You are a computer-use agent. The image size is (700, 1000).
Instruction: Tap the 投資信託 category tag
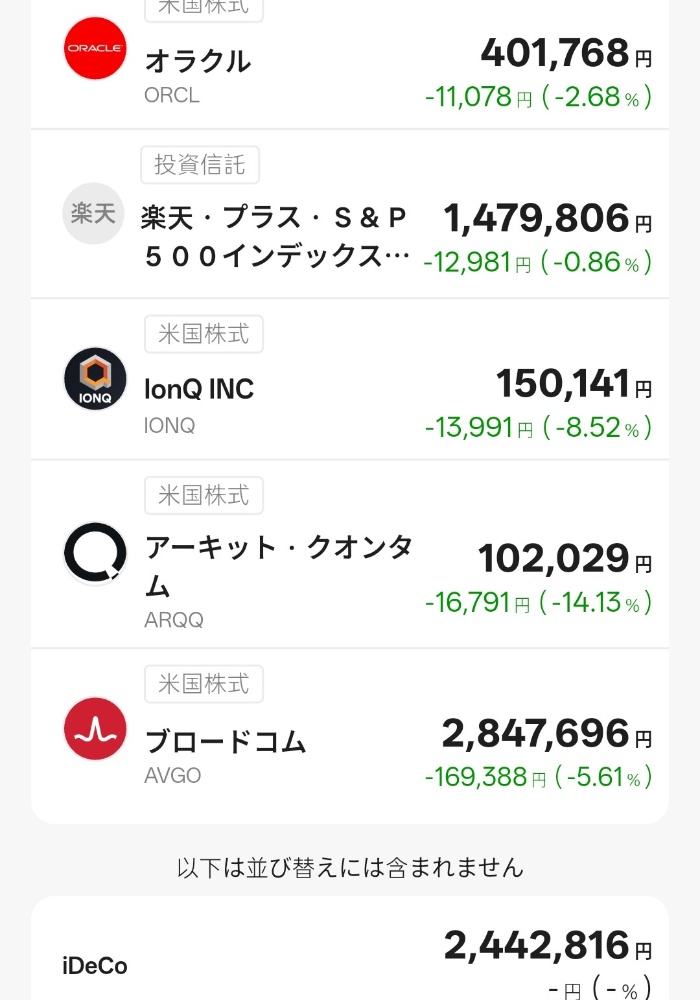pos(200,165)
